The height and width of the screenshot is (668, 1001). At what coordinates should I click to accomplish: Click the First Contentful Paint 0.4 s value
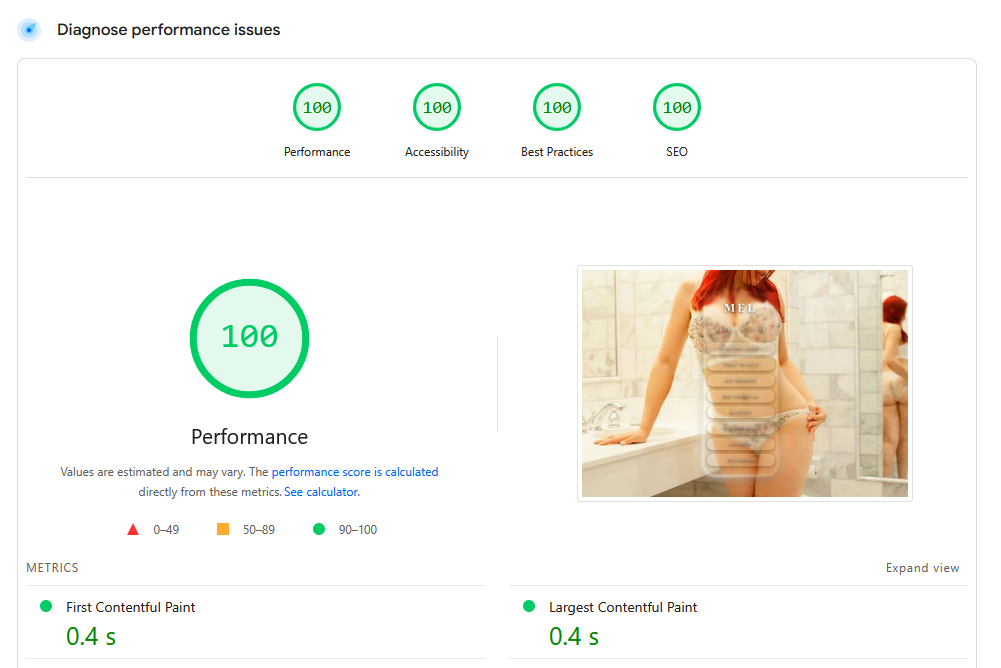tap(91, 636)
